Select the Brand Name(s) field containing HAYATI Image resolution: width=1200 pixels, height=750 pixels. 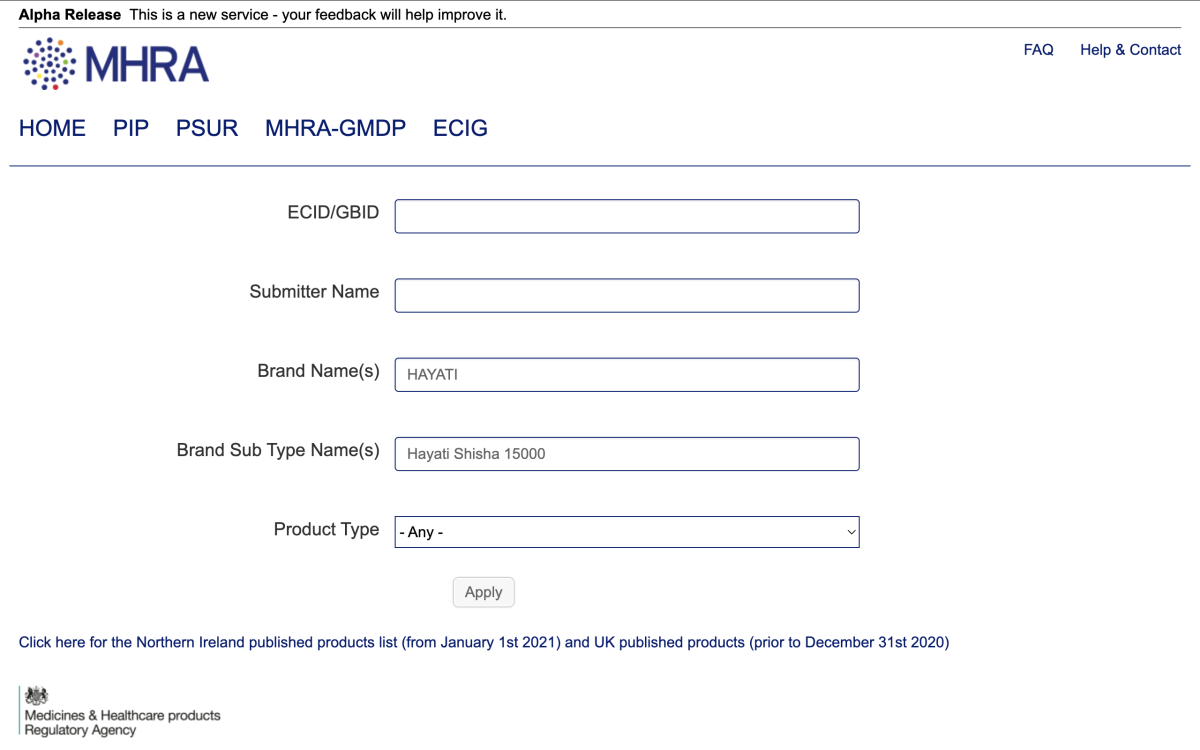(626, 375)
